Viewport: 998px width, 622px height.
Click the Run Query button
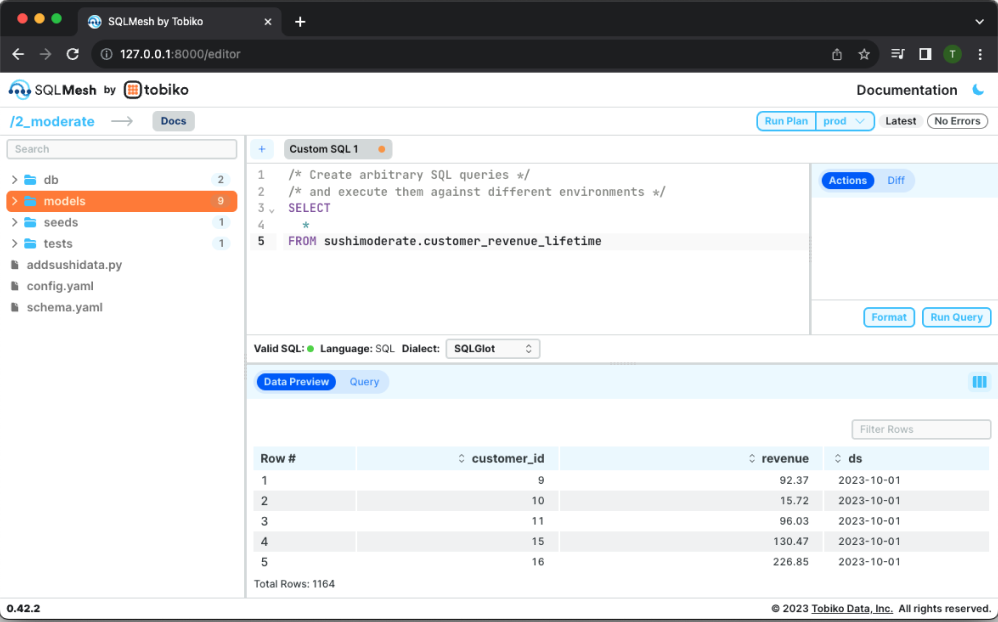coord(956,317)
